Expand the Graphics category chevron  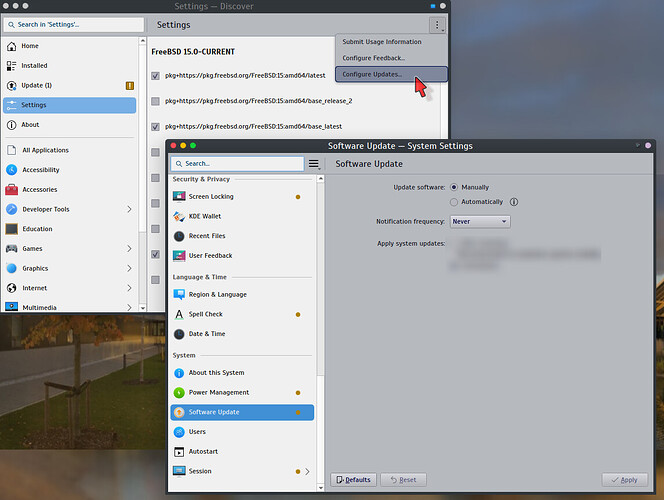pos(129,268)
